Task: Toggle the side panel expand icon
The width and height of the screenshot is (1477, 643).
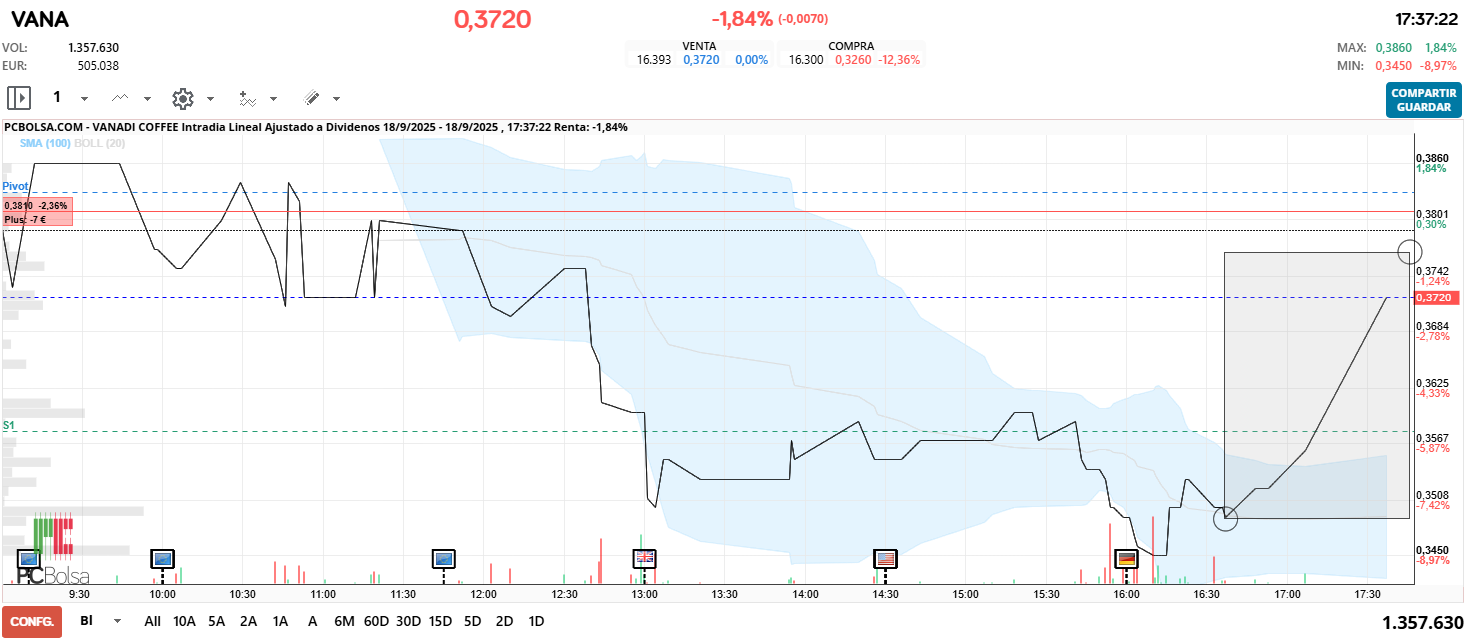Action: point(19,98)
